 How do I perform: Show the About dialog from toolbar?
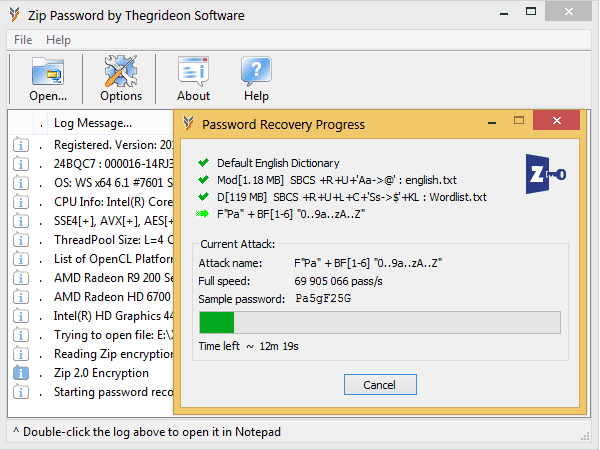(x=193, y=79)
